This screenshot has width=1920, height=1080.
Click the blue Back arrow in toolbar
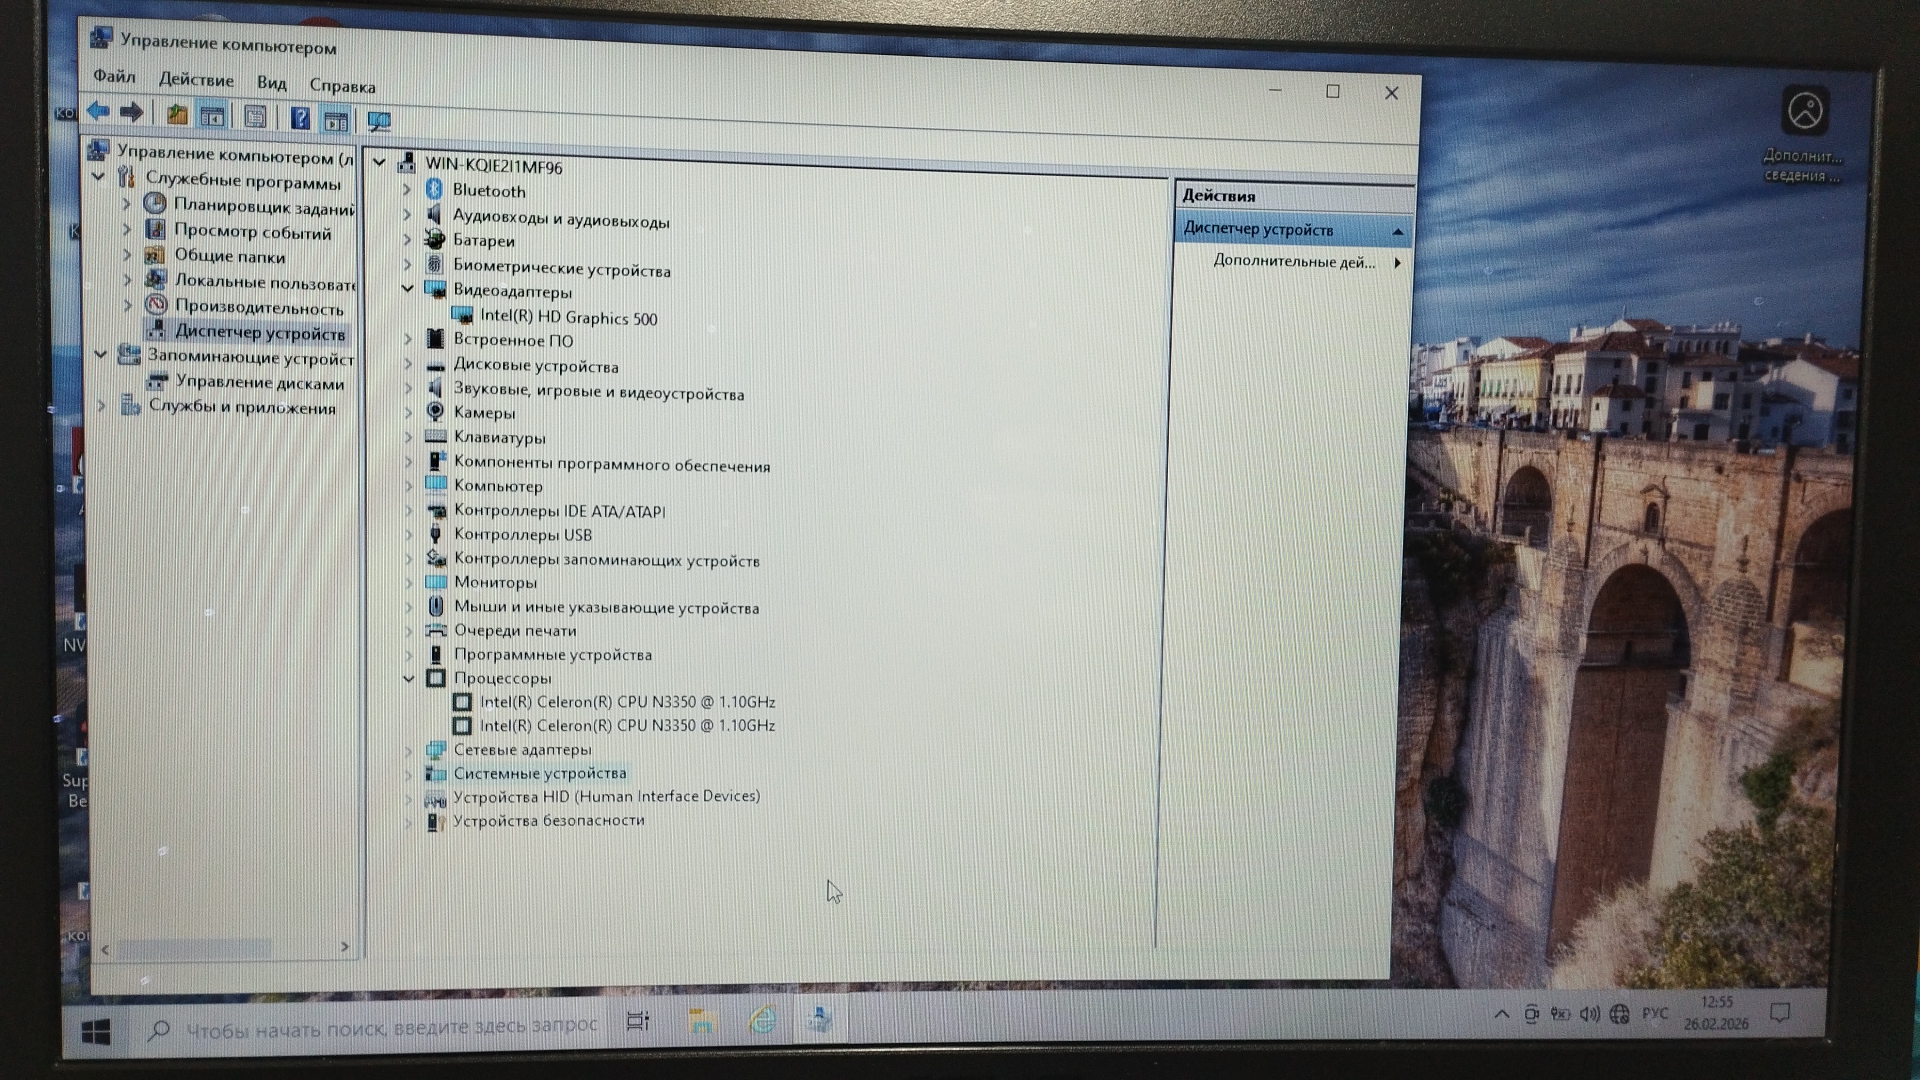click(98, 112)
